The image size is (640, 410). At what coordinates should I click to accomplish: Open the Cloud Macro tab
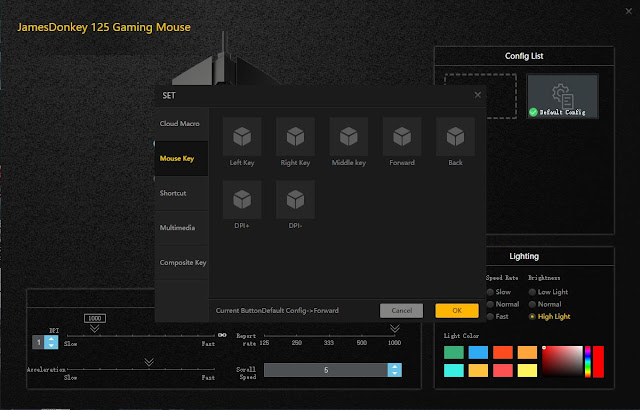pos(181,124)
